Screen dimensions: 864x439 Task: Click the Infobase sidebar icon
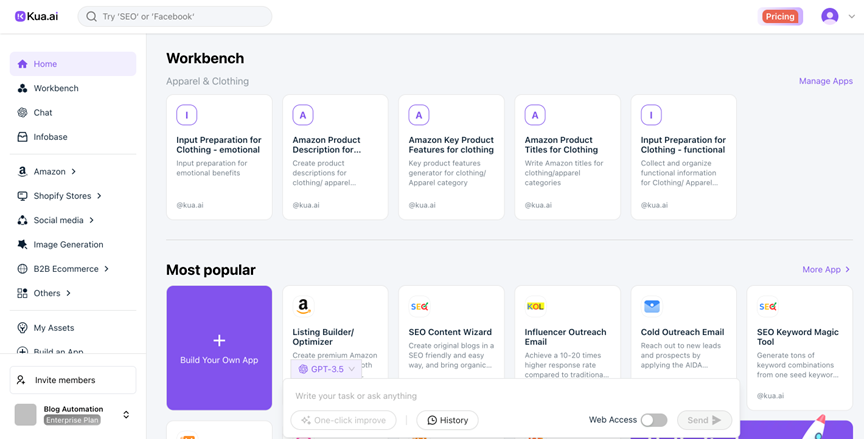pos(22,137)
